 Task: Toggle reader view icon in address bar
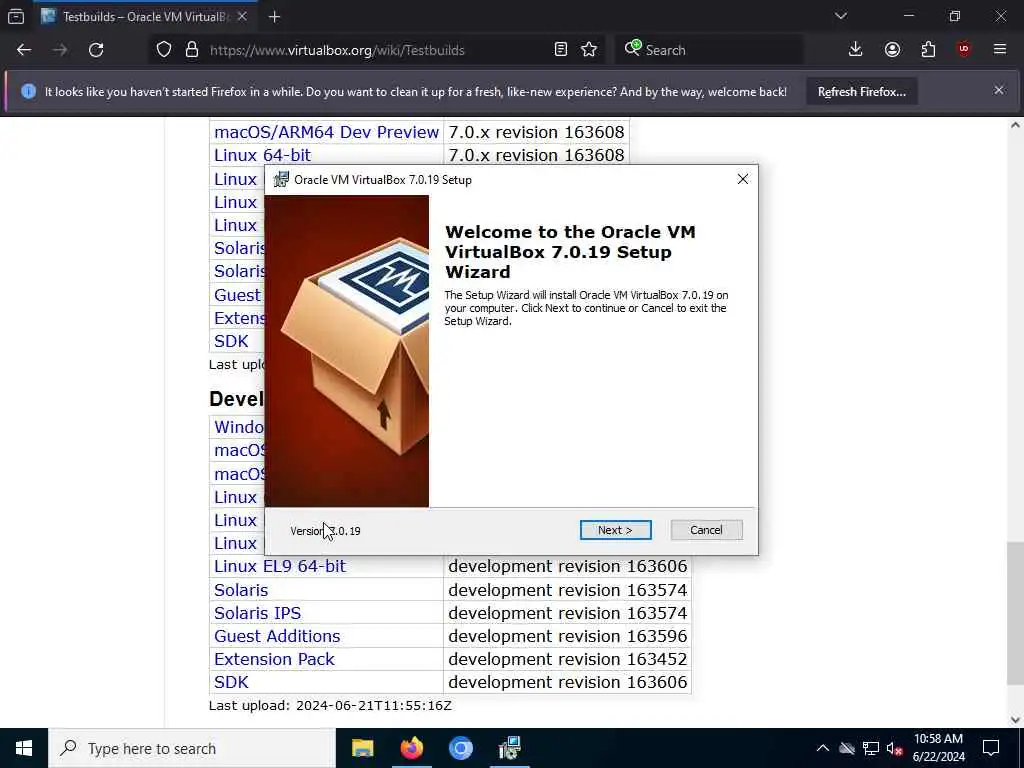click(x=560, y=50)
